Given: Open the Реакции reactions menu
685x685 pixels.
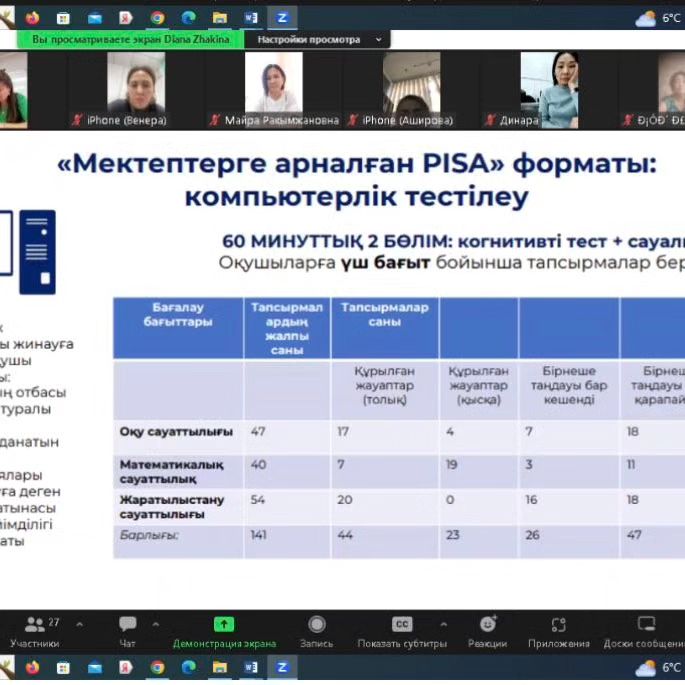Looking at the screenshot, I should [x=487, y=631].
